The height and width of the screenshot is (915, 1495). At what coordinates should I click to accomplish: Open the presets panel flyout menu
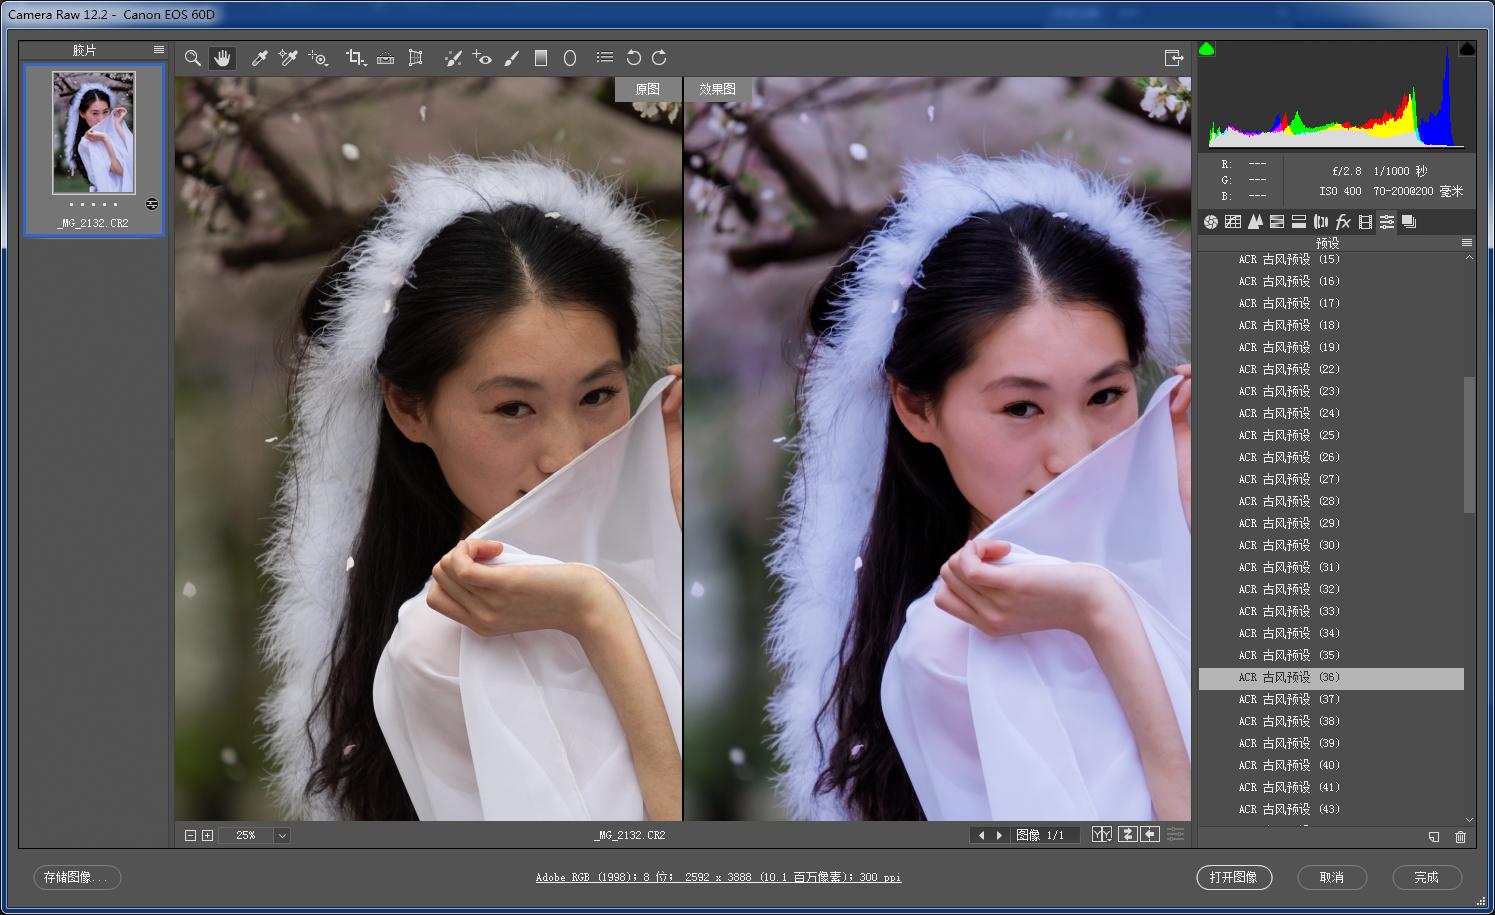[1466, 243]
